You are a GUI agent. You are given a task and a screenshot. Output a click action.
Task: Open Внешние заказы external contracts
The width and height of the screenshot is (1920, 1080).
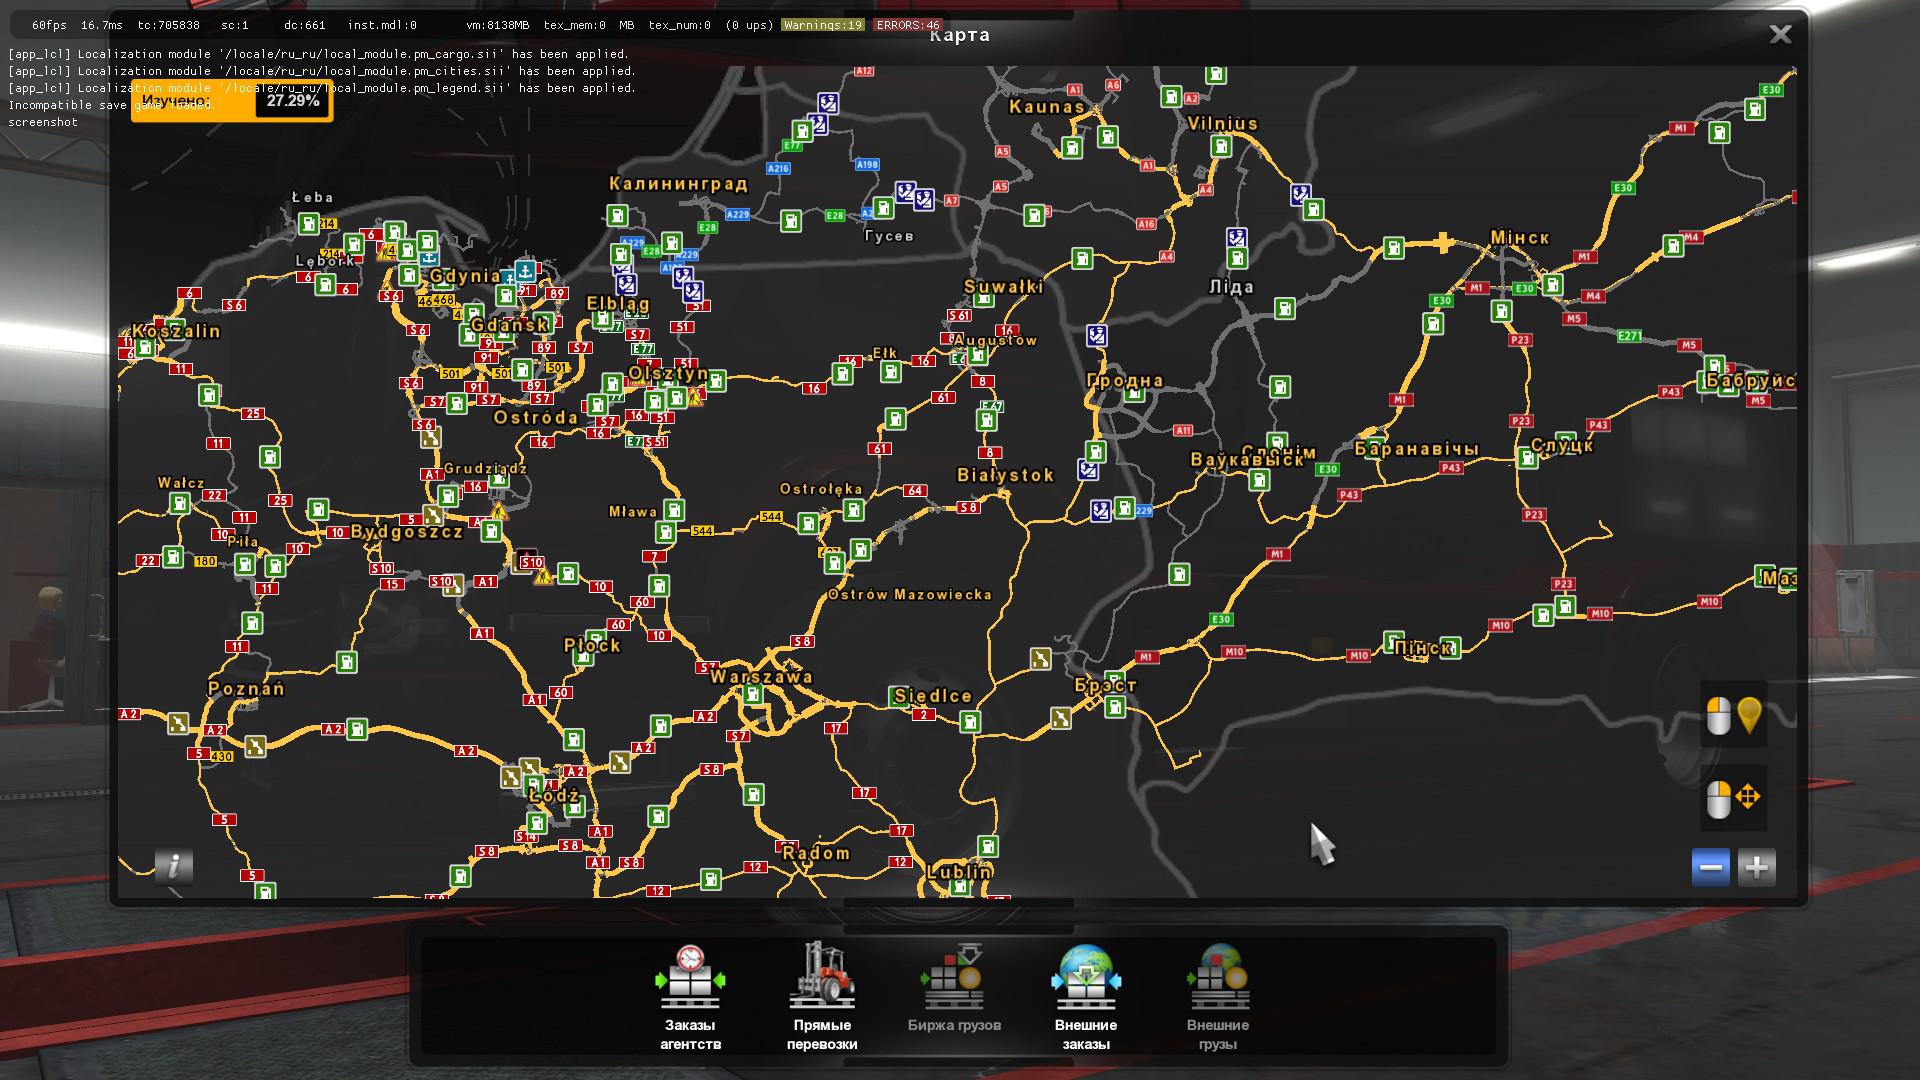pyautogui.click(x=1085, y=996)
